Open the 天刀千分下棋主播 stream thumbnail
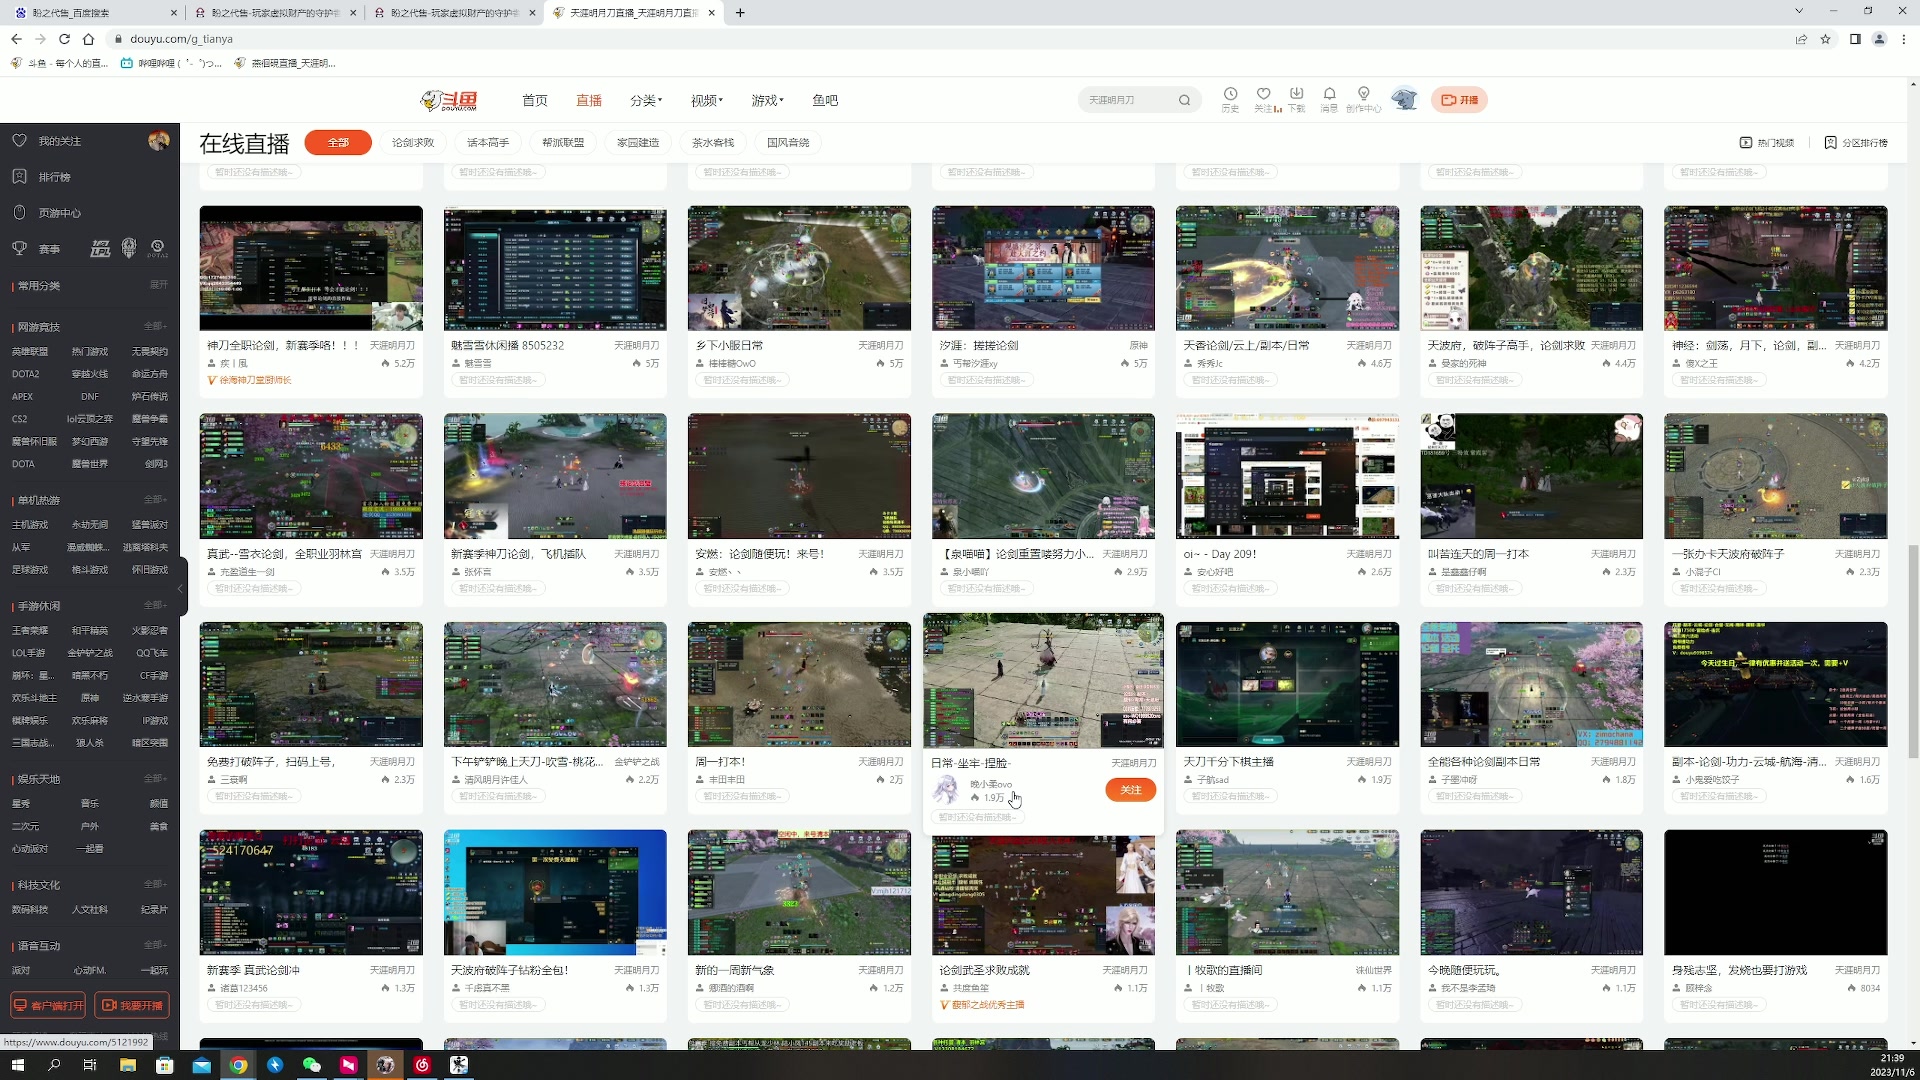Screen dimensions: 1920x1080 1287,684
